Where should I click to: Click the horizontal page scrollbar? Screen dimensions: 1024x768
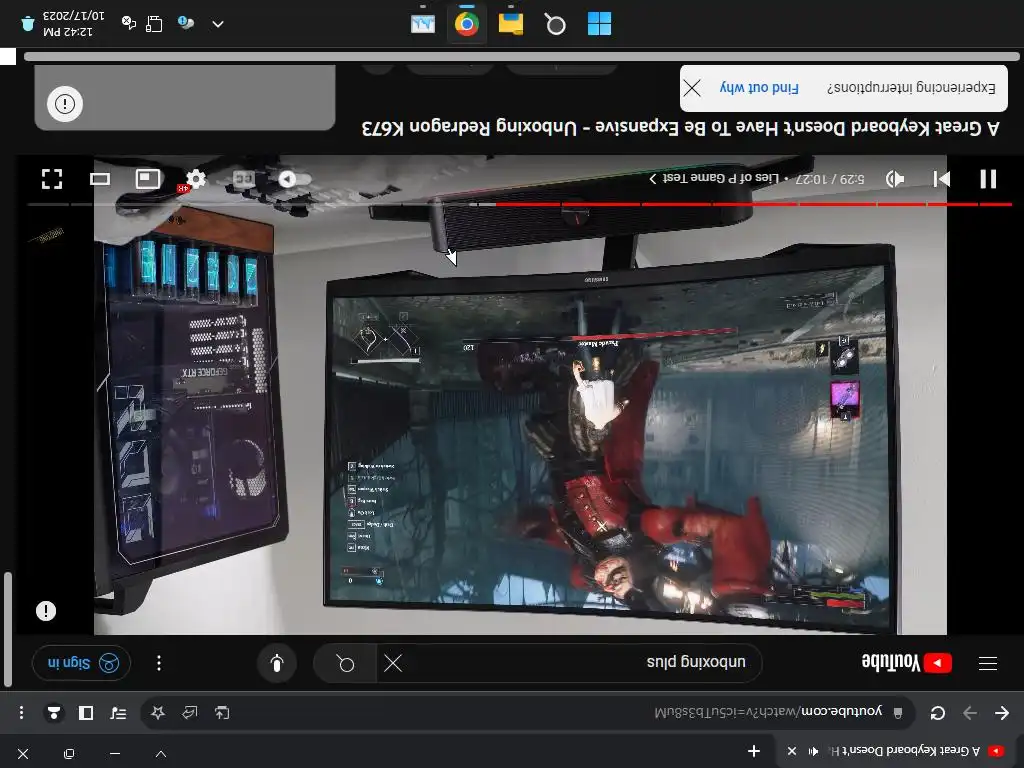(x=521, y=57)
